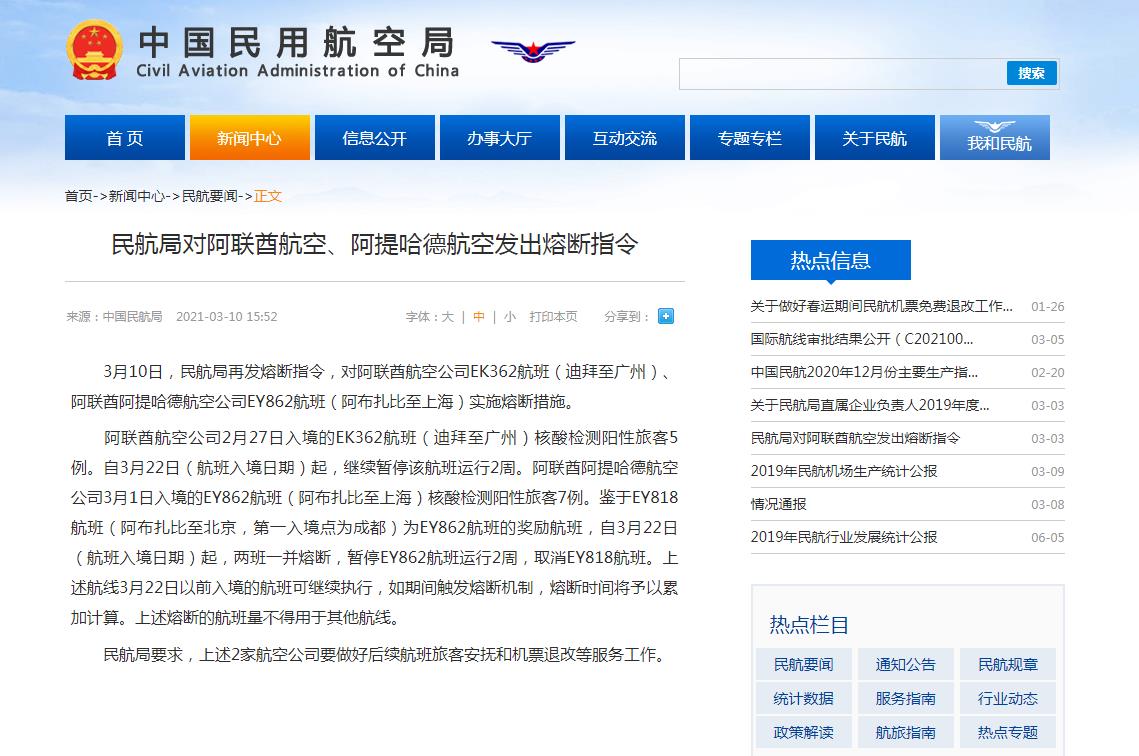Follow the 首页 breadcrumb link
The width and height of the screenshot is (1139, 756).
click(x=78, y=196)
